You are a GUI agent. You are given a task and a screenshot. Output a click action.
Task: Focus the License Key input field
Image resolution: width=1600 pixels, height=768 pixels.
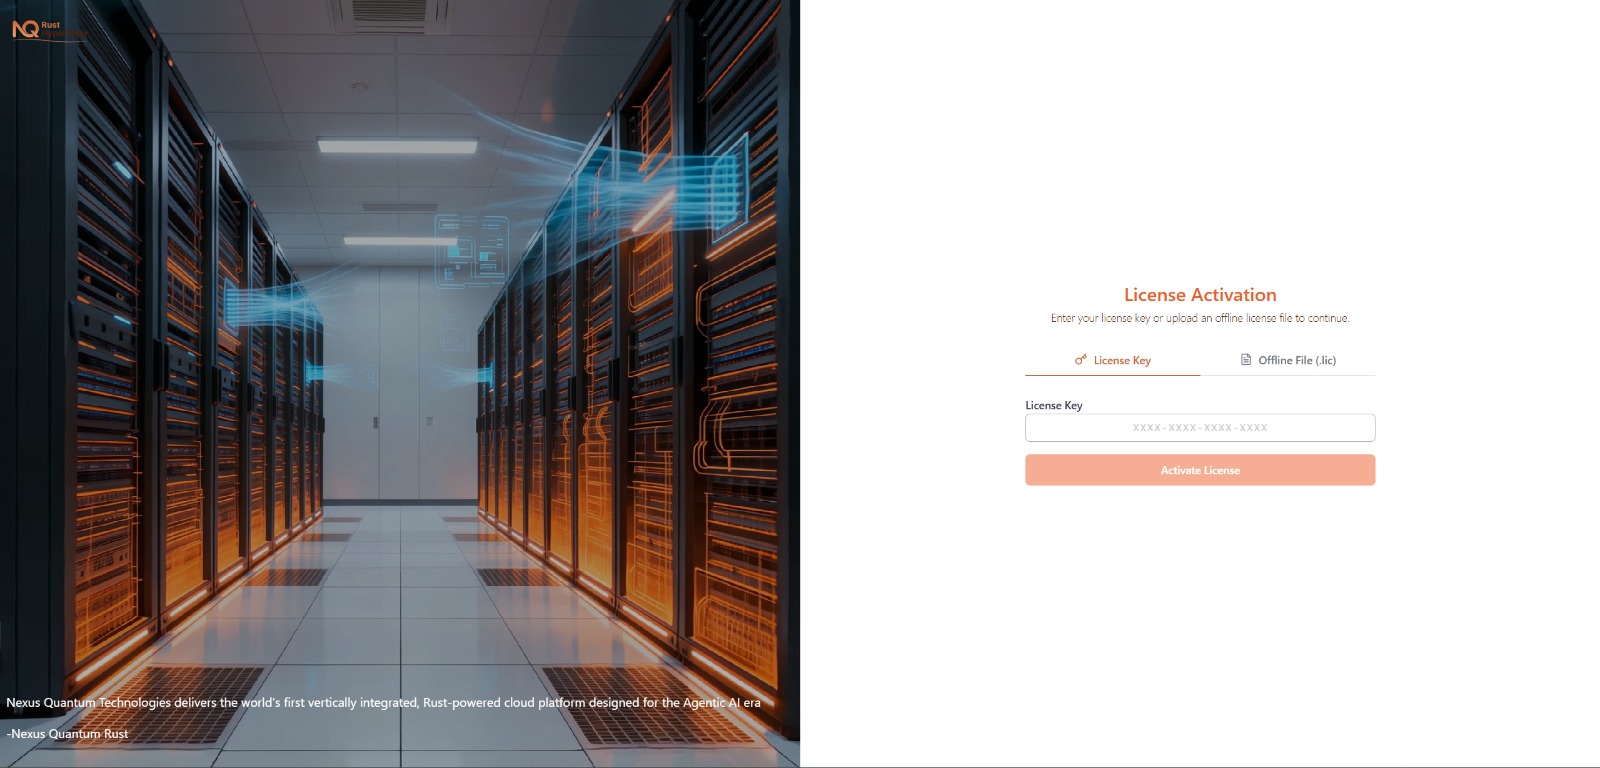pyautogui.click(x=1200, y=428)
